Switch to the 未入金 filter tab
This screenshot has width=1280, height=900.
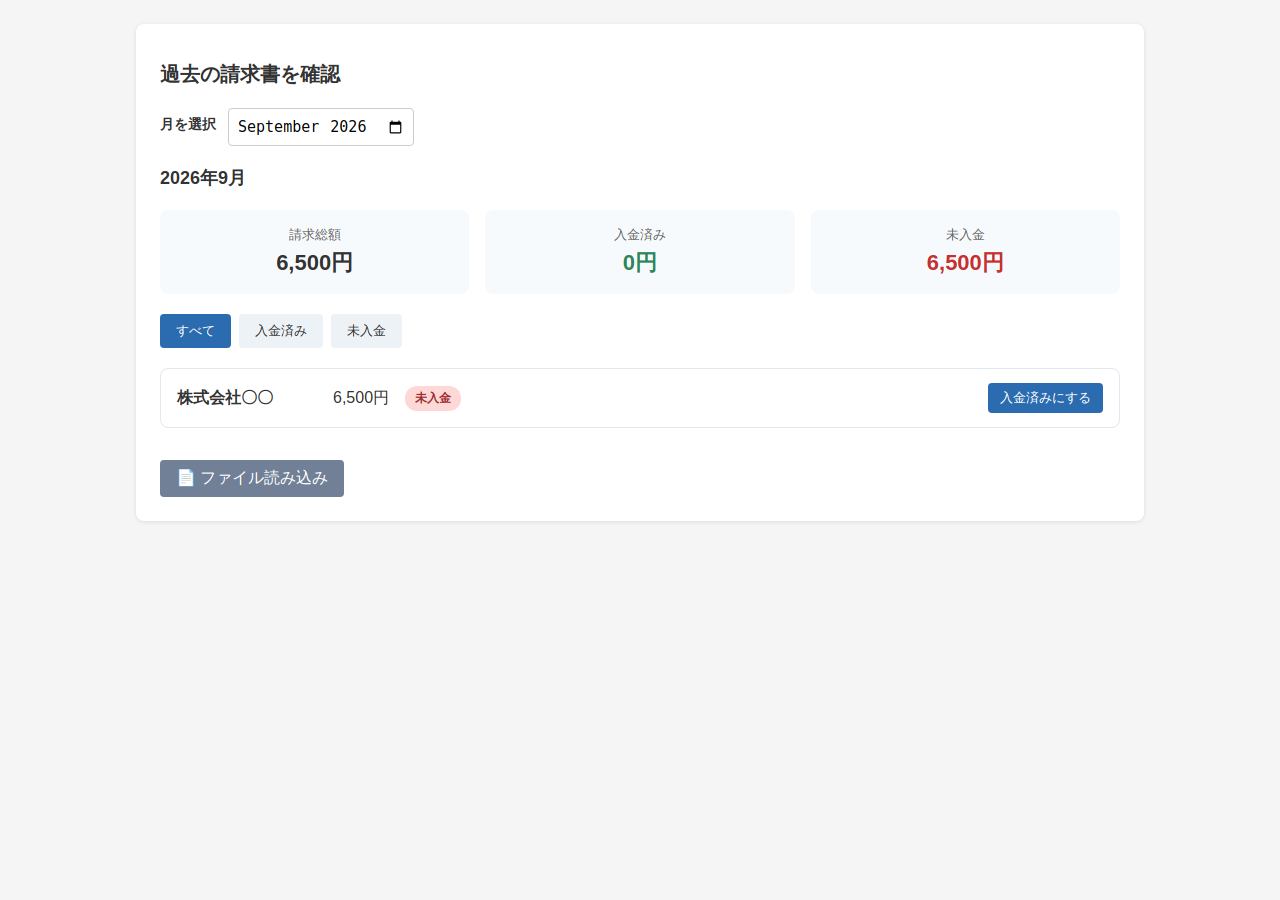click(366, 331)
